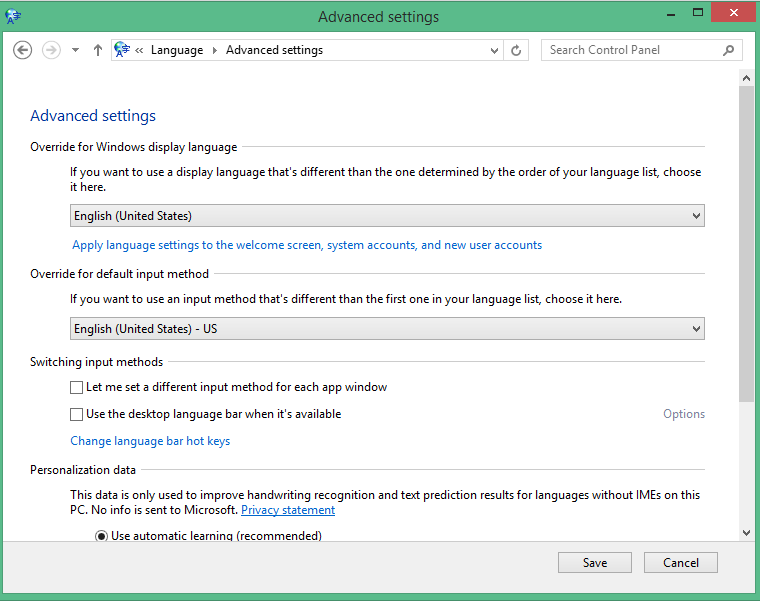Open the Windows display language dropdown

(387, 216)
